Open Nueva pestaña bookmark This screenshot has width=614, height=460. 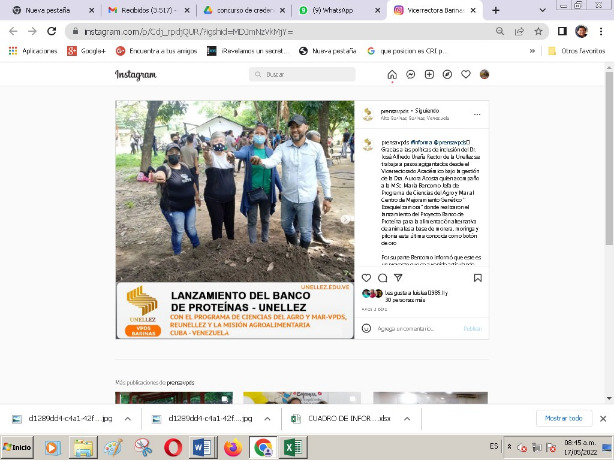(x=328, y=51)
